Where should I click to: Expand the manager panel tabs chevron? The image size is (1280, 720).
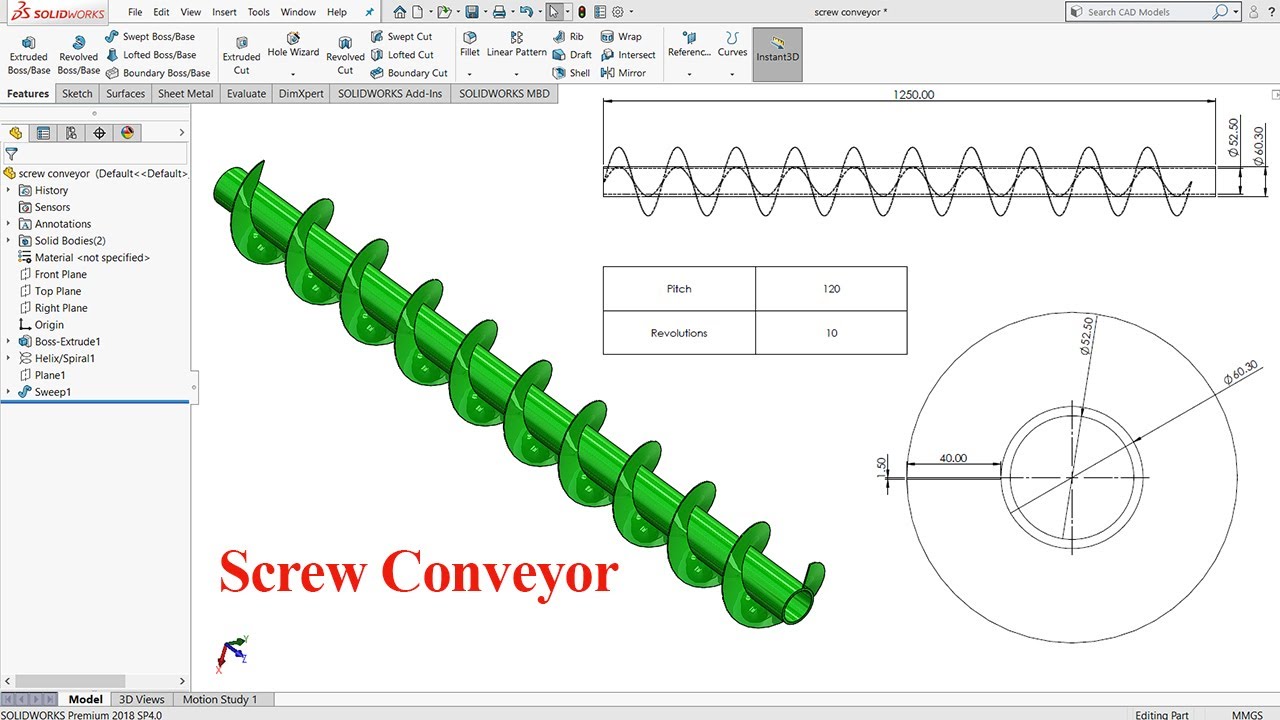(x=181, y=132)
